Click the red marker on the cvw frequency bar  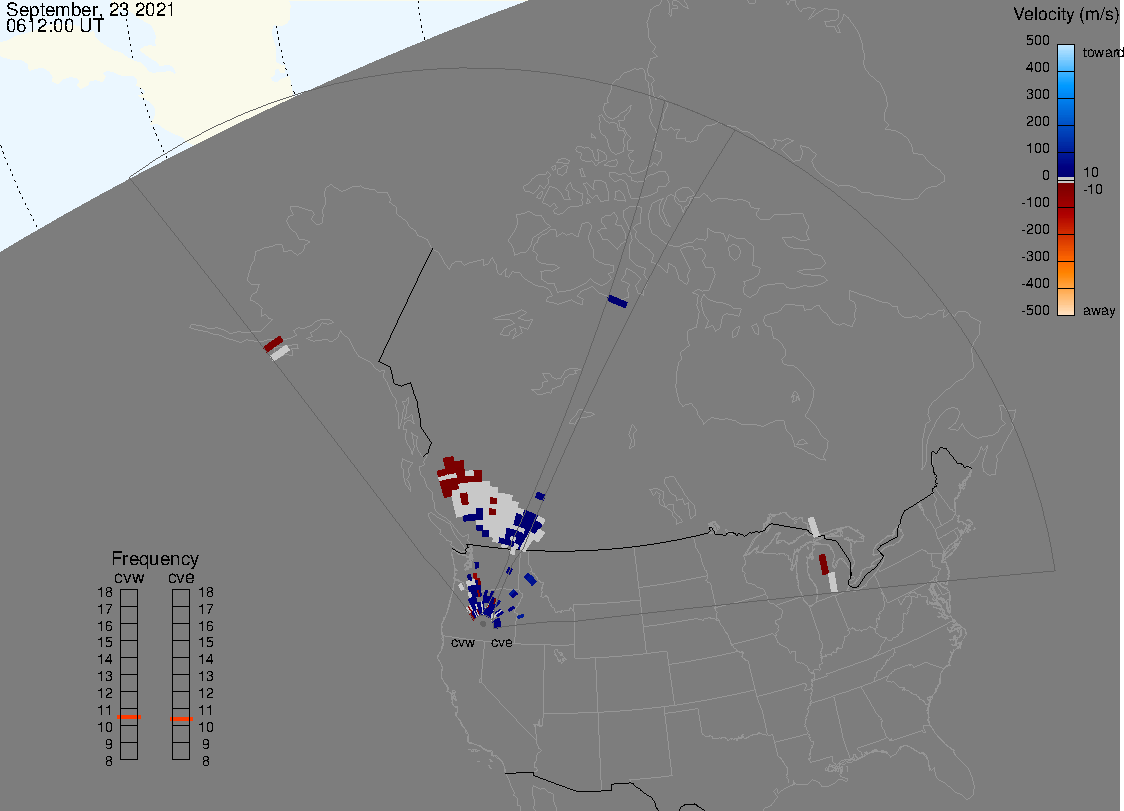(129, 717)
